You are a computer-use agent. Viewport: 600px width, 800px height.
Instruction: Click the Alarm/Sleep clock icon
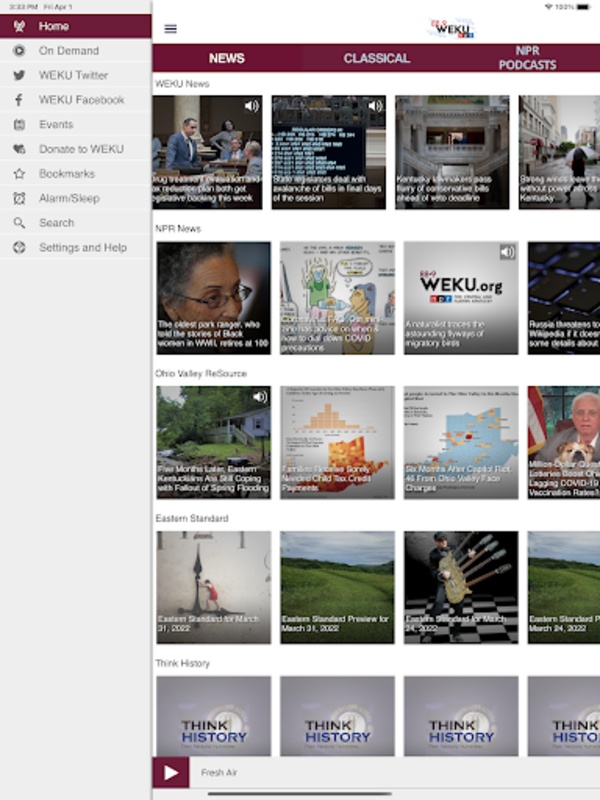coord(19,198)
